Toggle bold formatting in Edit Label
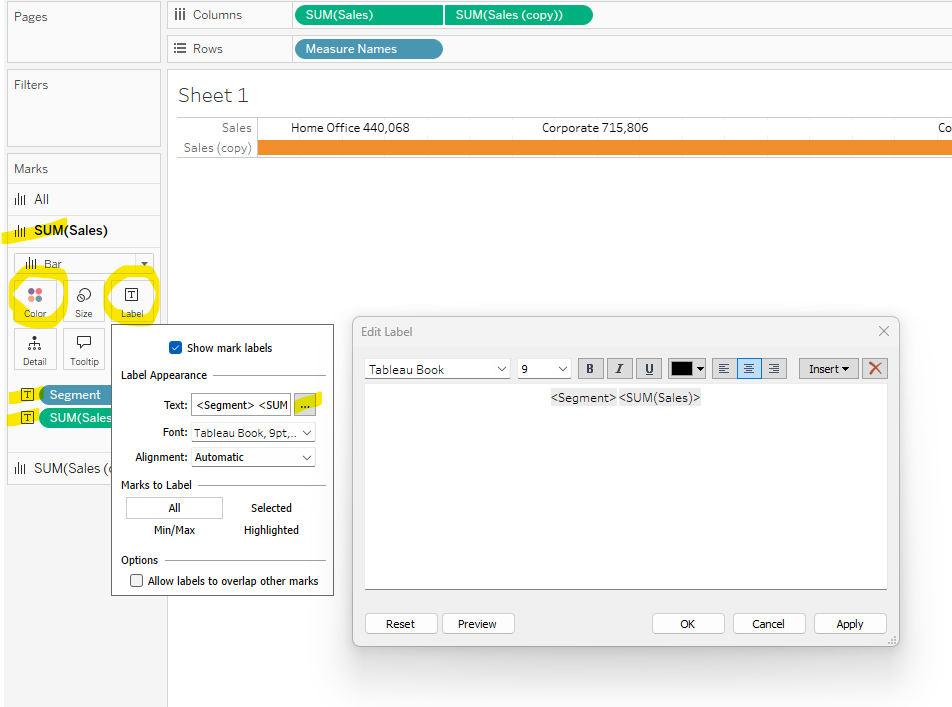The image size is (952, 707). point(590,369)
